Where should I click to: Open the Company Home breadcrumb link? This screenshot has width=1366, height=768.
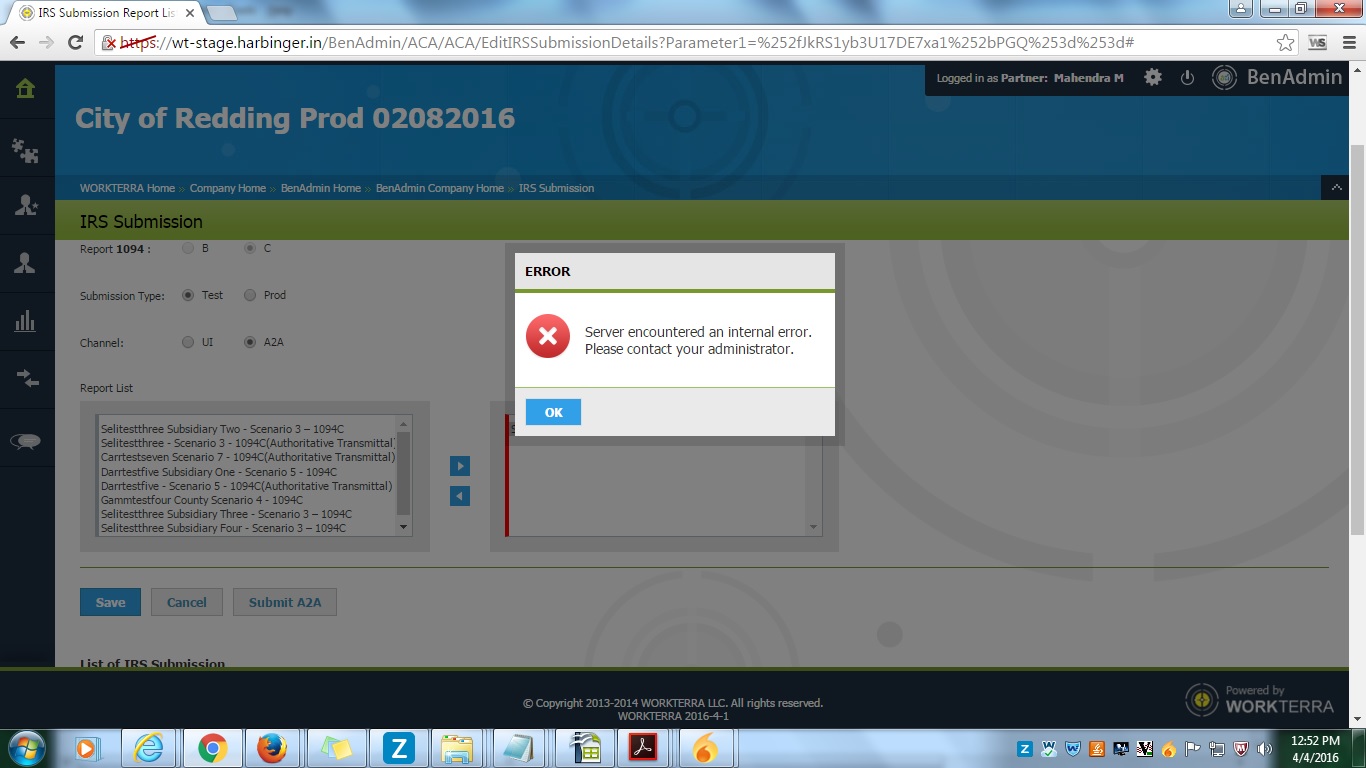click(228, 188)
